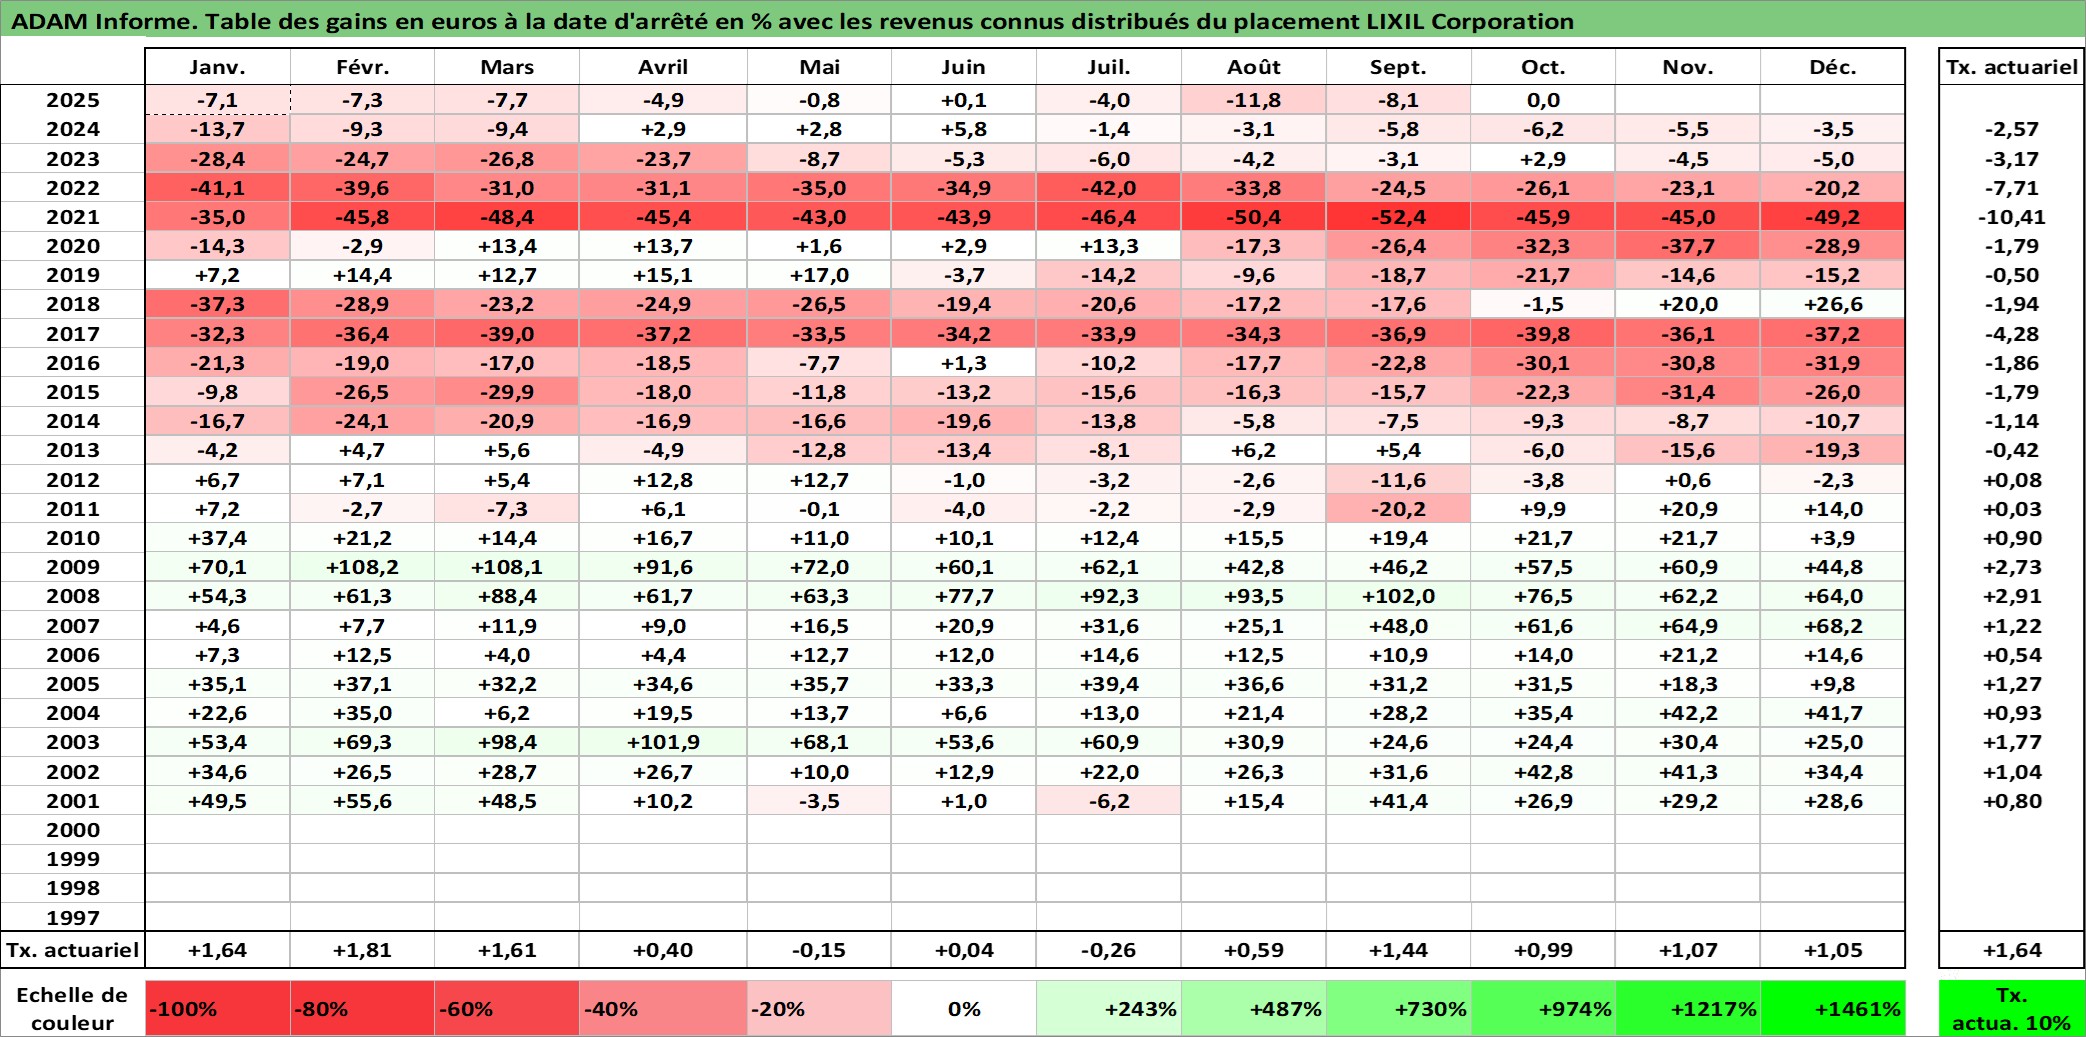Click the +70,1 value in Janv. 2009

(x=218, y=567)
